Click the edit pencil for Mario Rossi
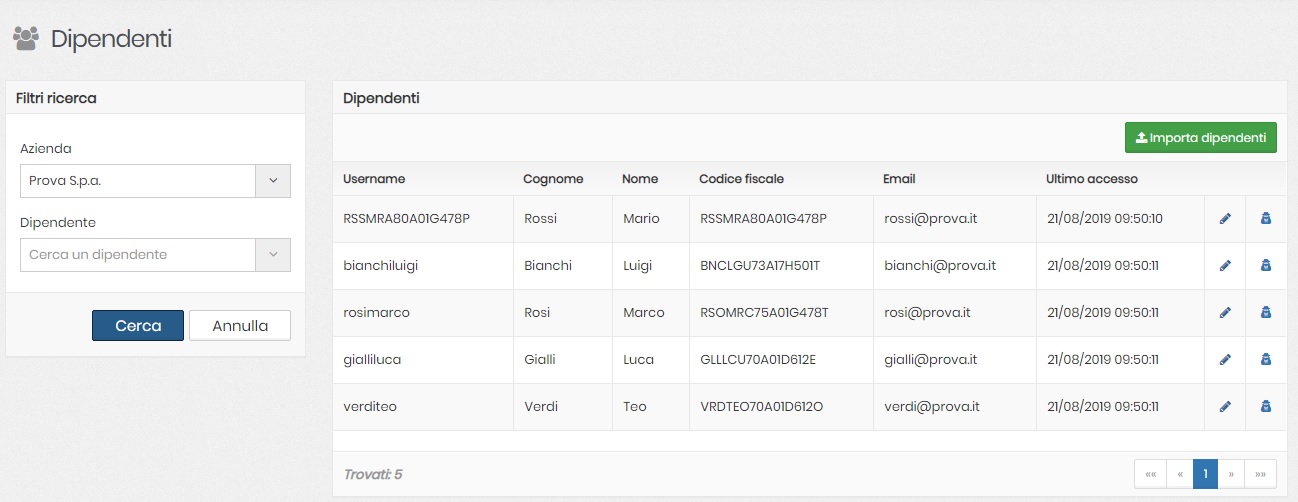Screen dimensions: 1298x502 1225,219
